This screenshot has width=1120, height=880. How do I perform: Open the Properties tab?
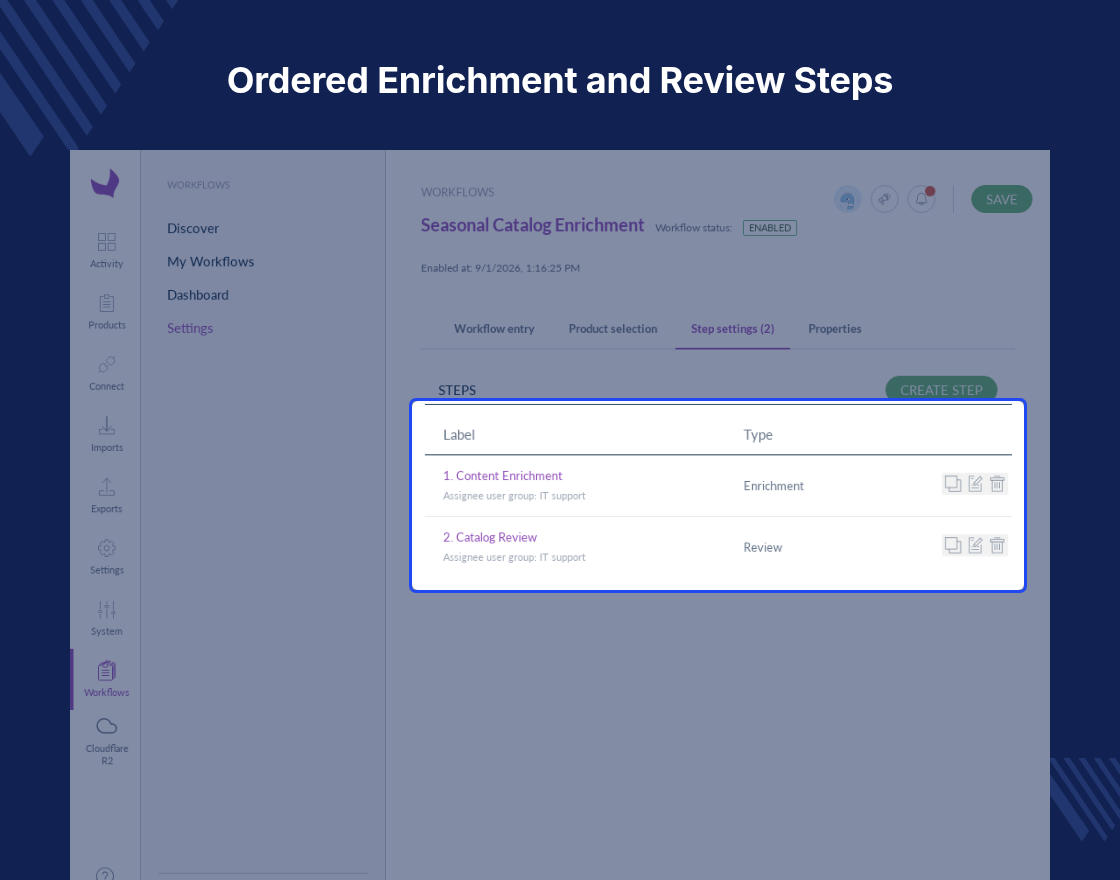pyautogui.click(x=834, y=329)
